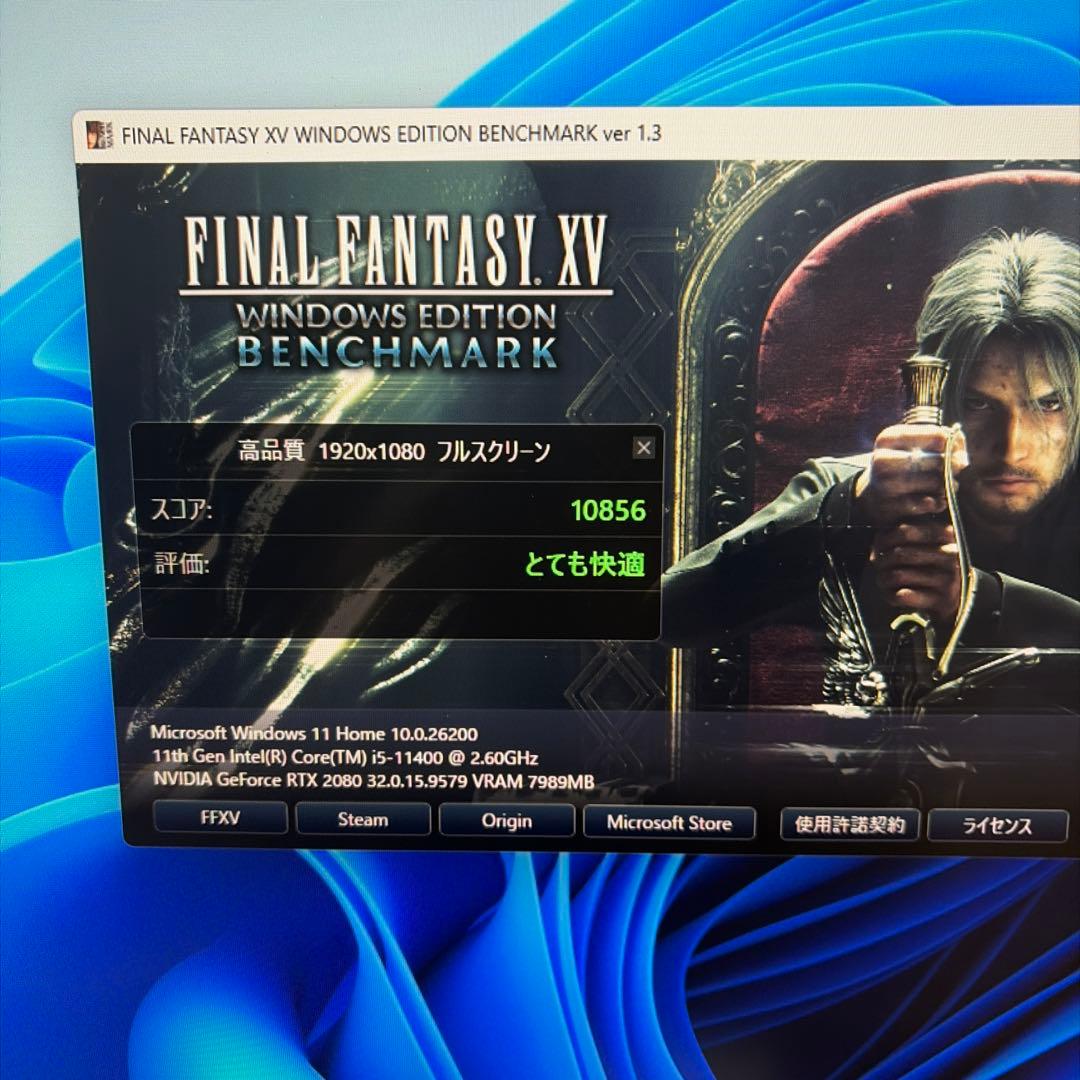Viewport: 1080px width, 1080px height.
Task: Open the 使用許諾契約 button
Action: (x=849, y=824)
